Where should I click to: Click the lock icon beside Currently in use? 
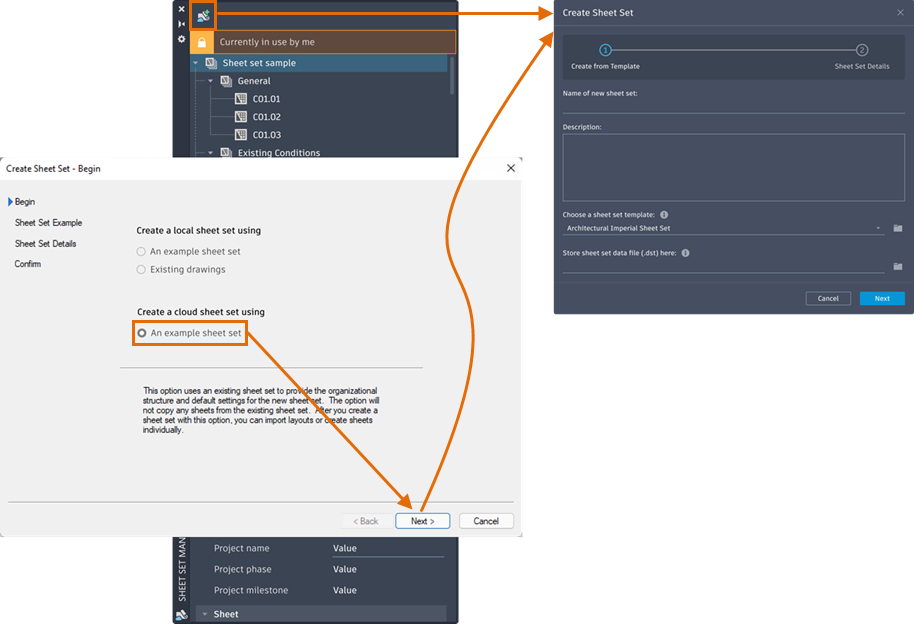(x=200, y=41)
